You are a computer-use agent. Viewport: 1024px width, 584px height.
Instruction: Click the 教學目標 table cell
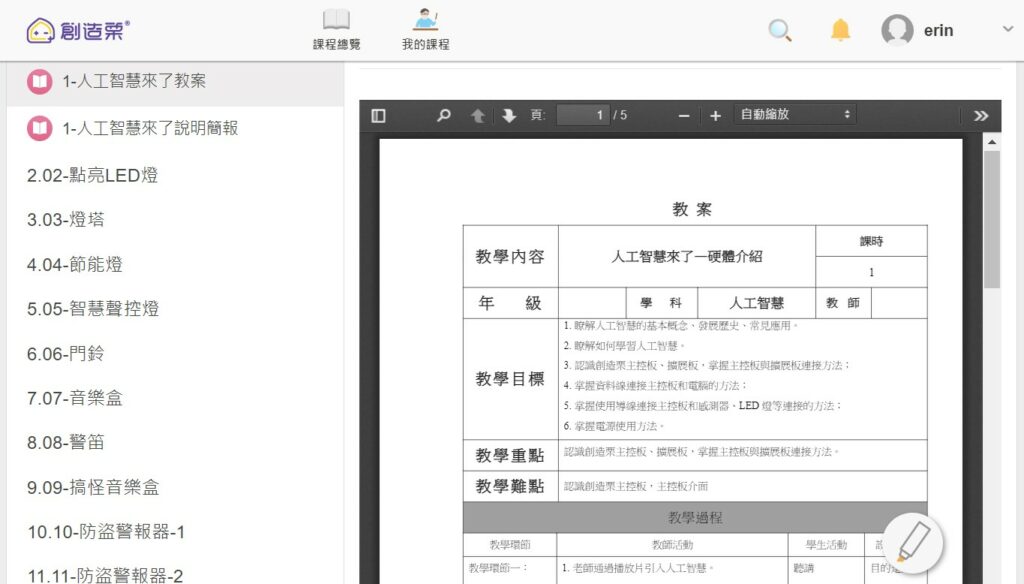510,379
